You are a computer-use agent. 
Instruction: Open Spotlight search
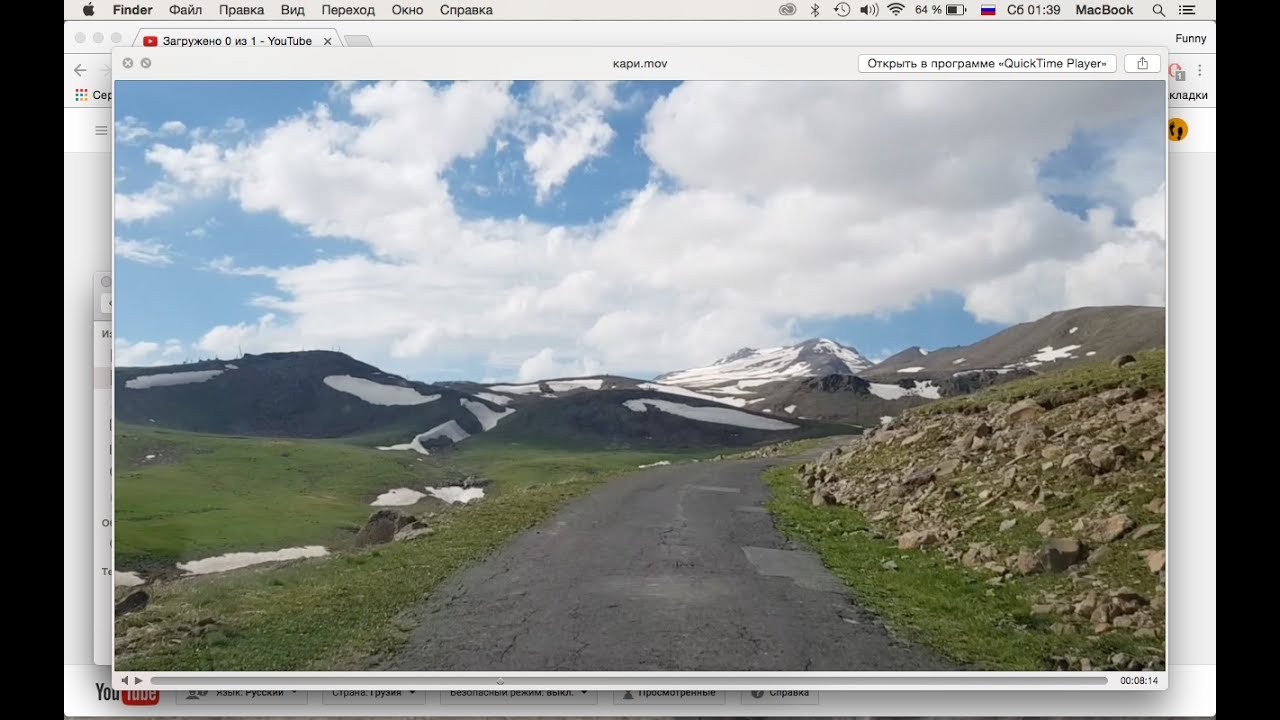(x=1159, y=10)
